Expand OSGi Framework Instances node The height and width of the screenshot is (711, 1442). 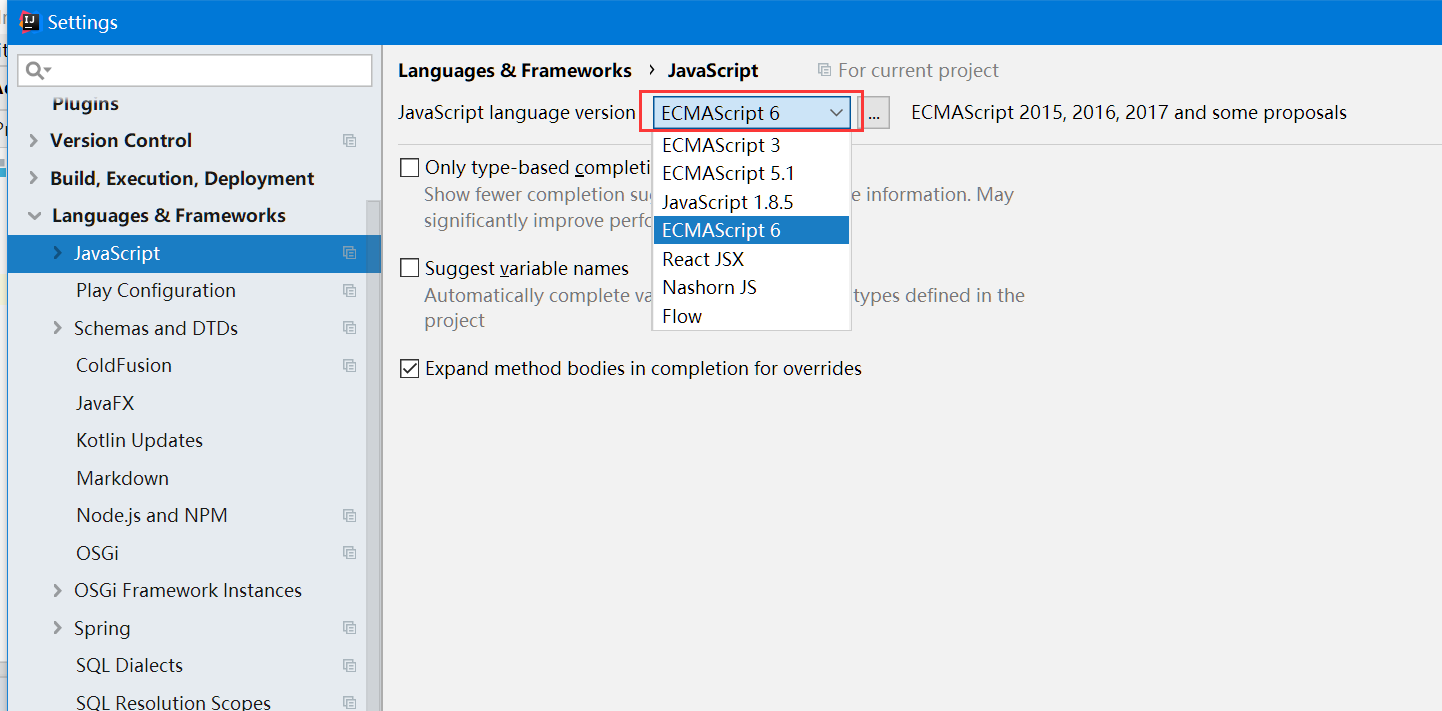pos(57,591)
